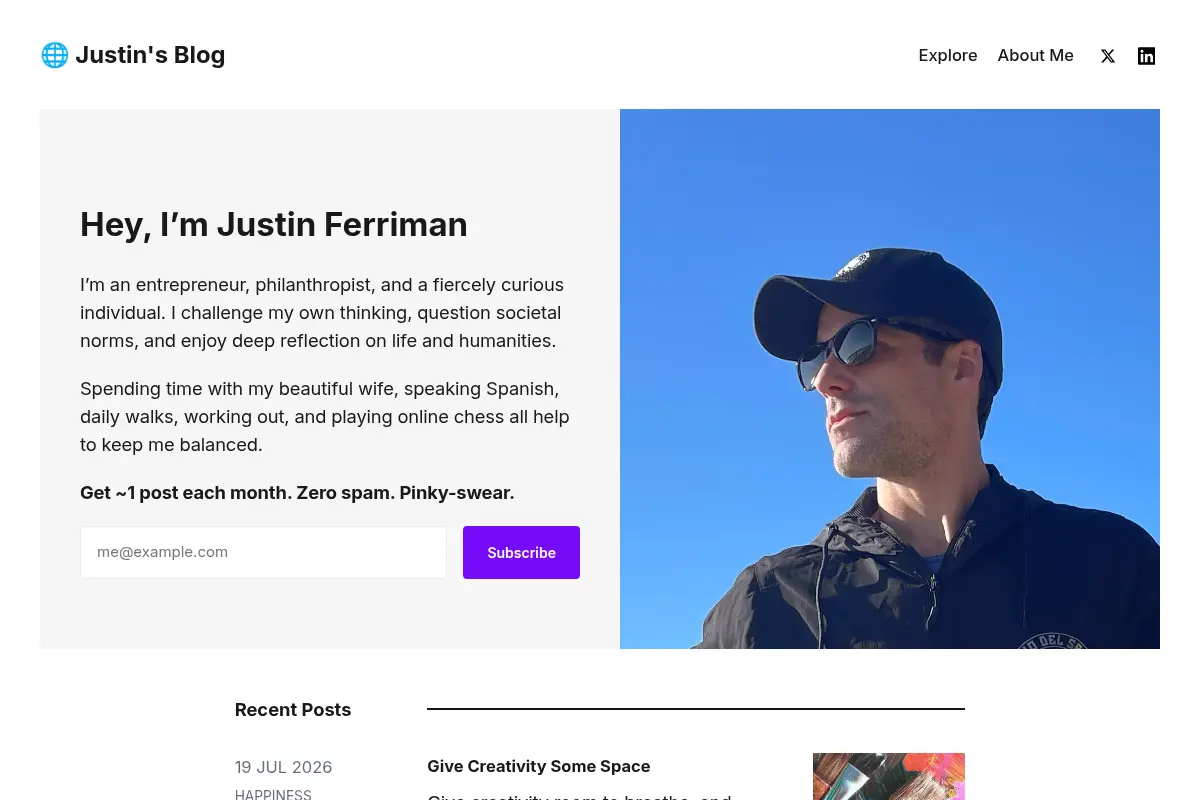Viewport: 1200px width, 800px height.
Task: Open the X (Twitter) profile icon
Action: [1108, 56]
